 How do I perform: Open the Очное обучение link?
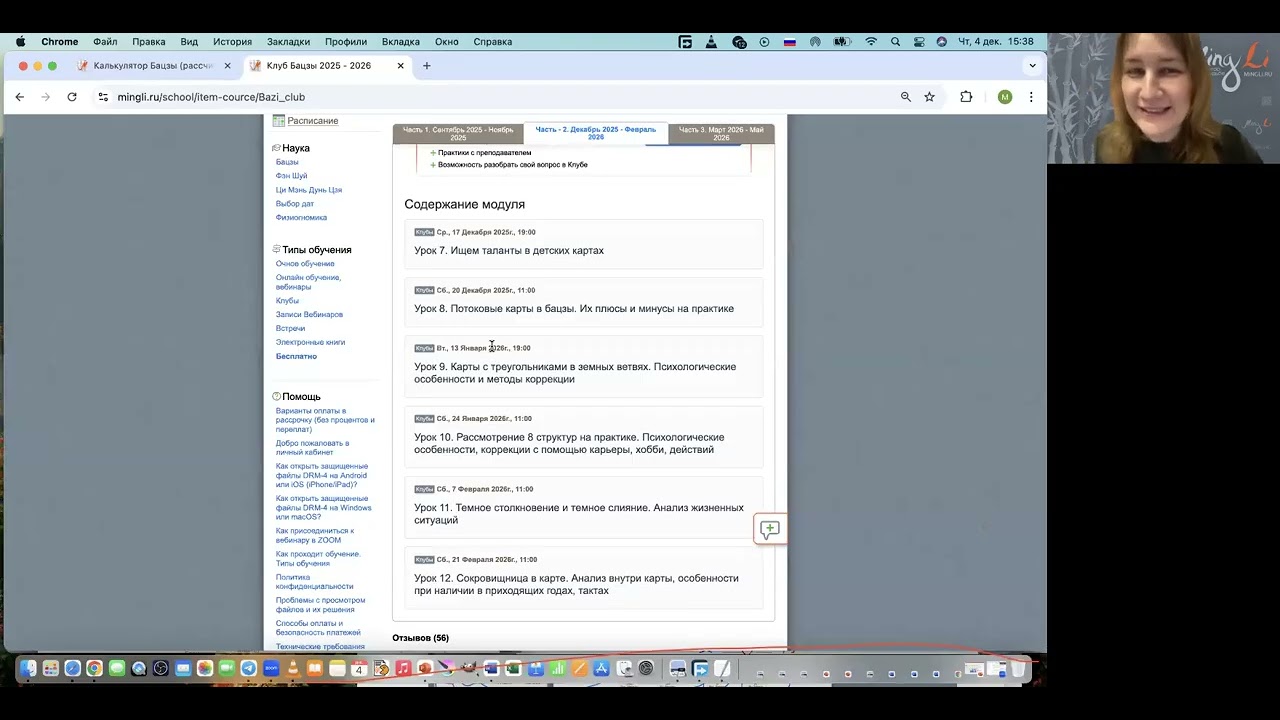[305, 264]
